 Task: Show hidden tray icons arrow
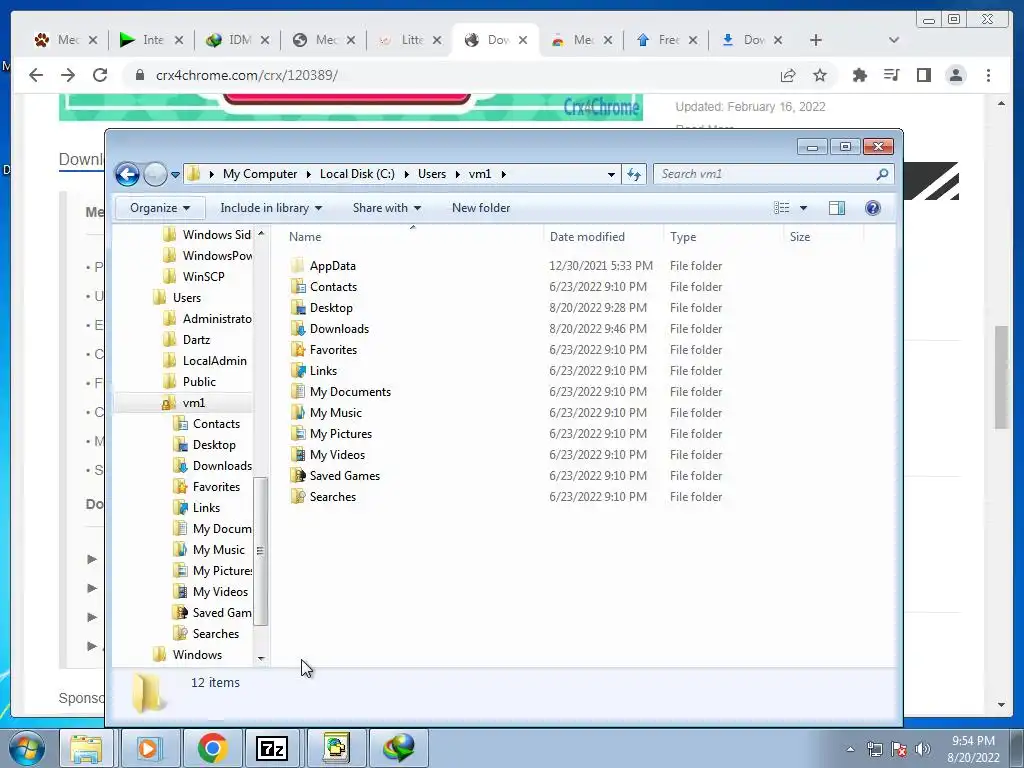pyautogui.click(x=850, y=749)
